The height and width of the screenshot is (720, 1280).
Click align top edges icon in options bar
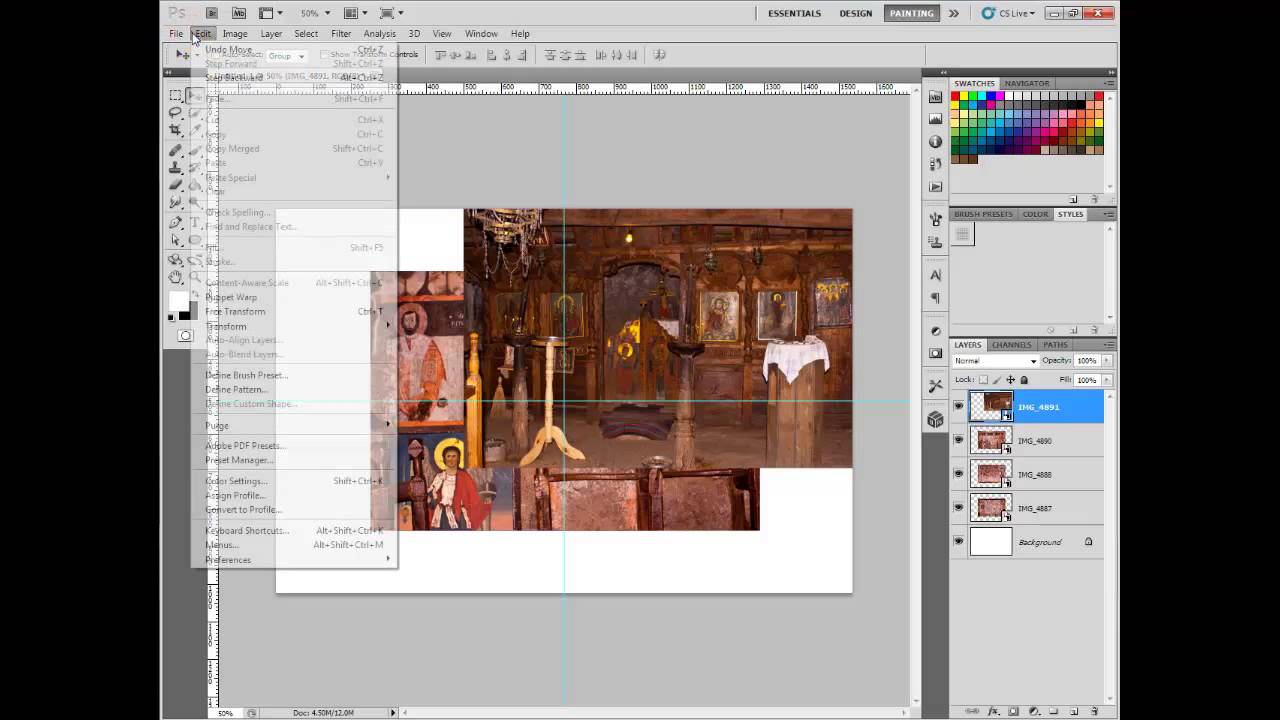point(441,55)
